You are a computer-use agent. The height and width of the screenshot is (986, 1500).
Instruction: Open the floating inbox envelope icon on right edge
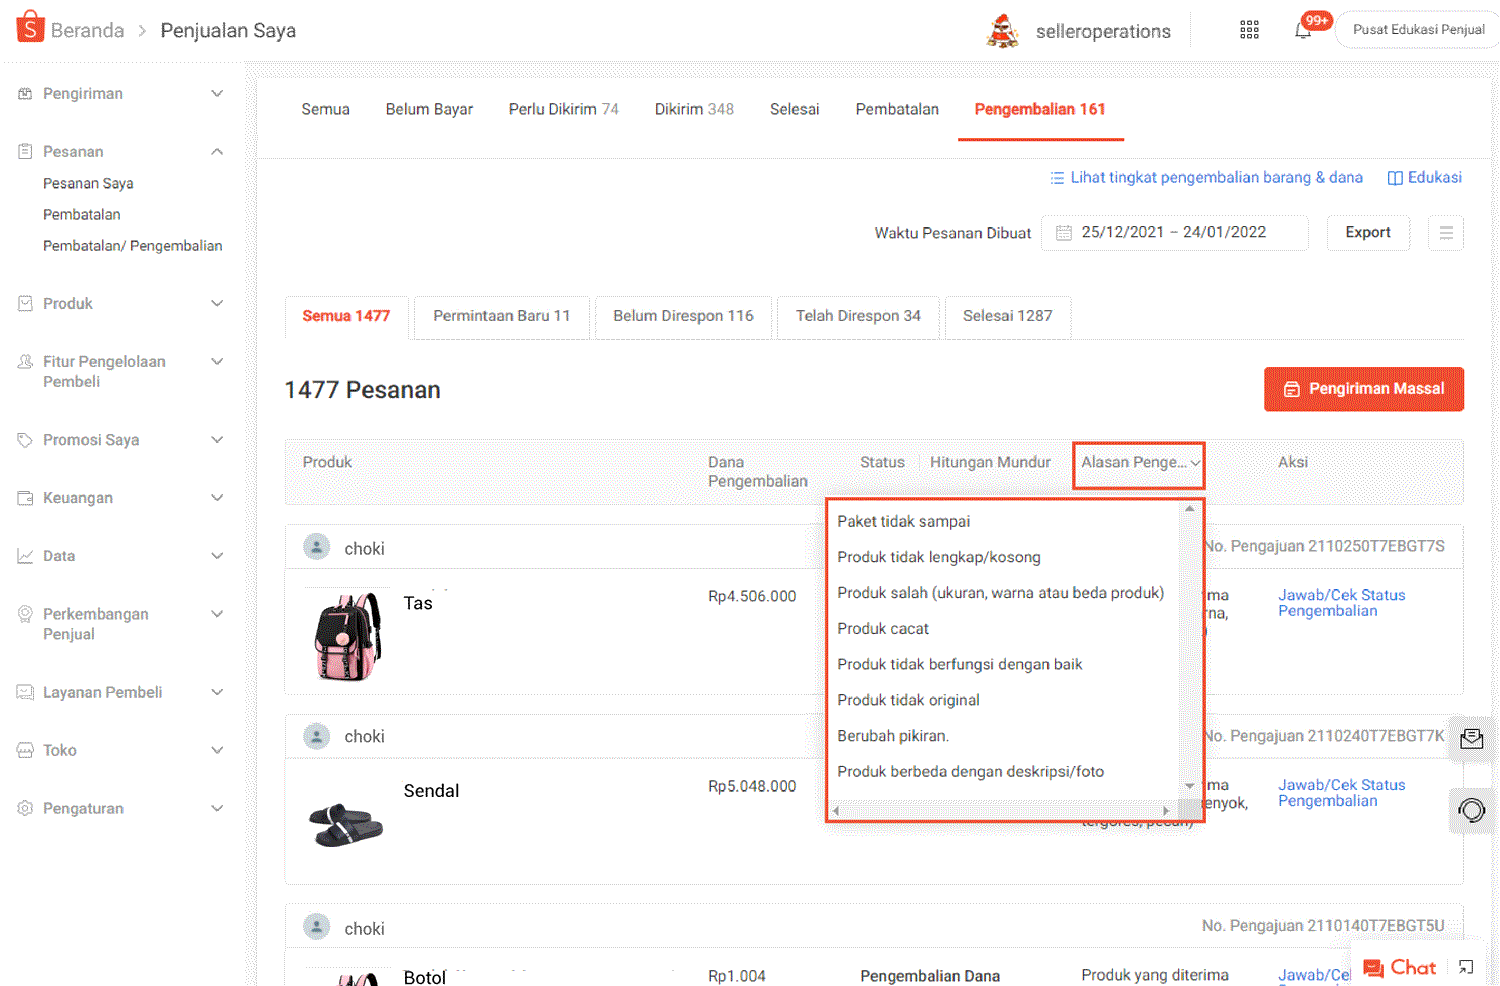tap(1471, 738)
